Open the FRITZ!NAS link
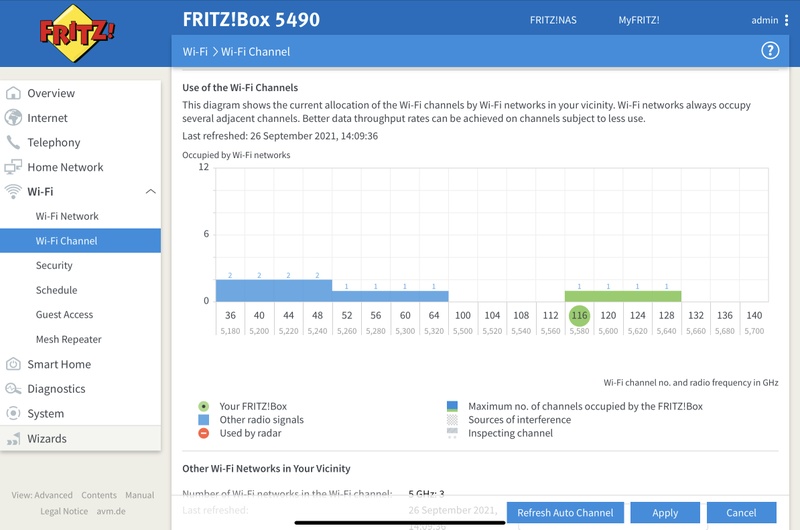800x530 pixels. [553, 20]
